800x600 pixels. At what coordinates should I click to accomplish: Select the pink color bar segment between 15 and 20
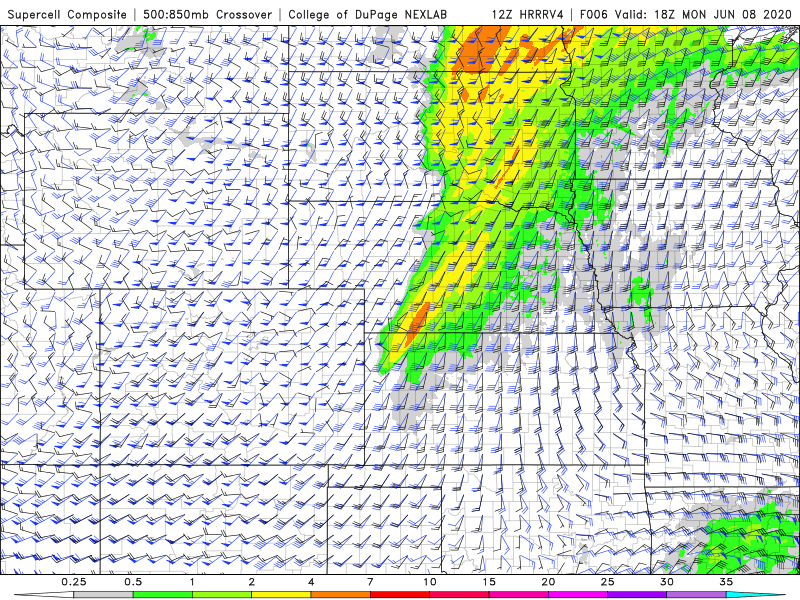click(x=518, y=595)
